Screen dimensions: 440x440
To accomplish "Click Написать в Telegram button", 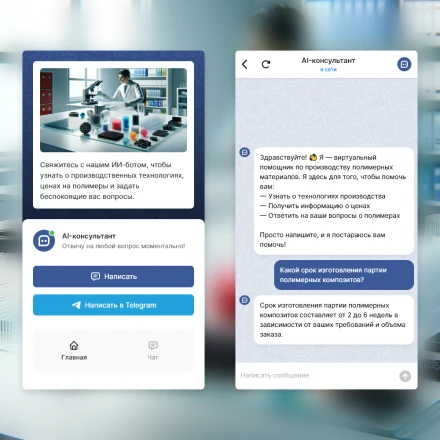I will [x=113, y=305].
